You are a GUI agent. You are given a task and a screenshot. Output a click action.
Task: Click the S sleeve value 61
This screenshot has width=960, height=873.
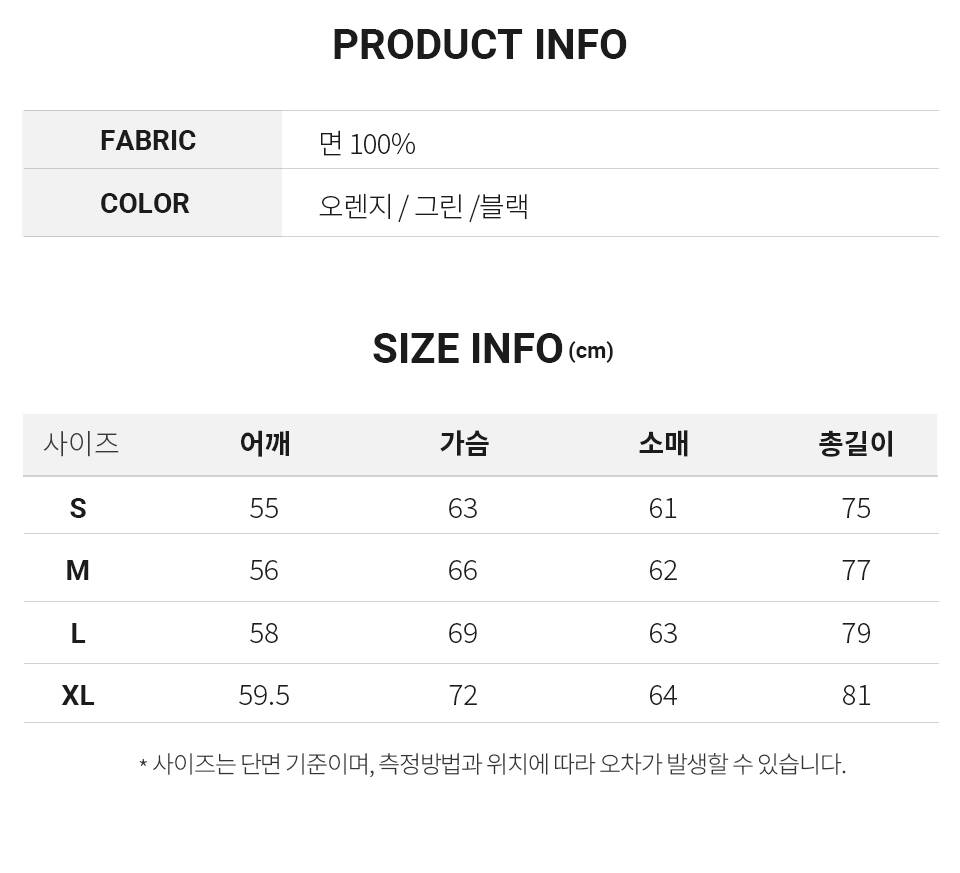click(663, 509)
